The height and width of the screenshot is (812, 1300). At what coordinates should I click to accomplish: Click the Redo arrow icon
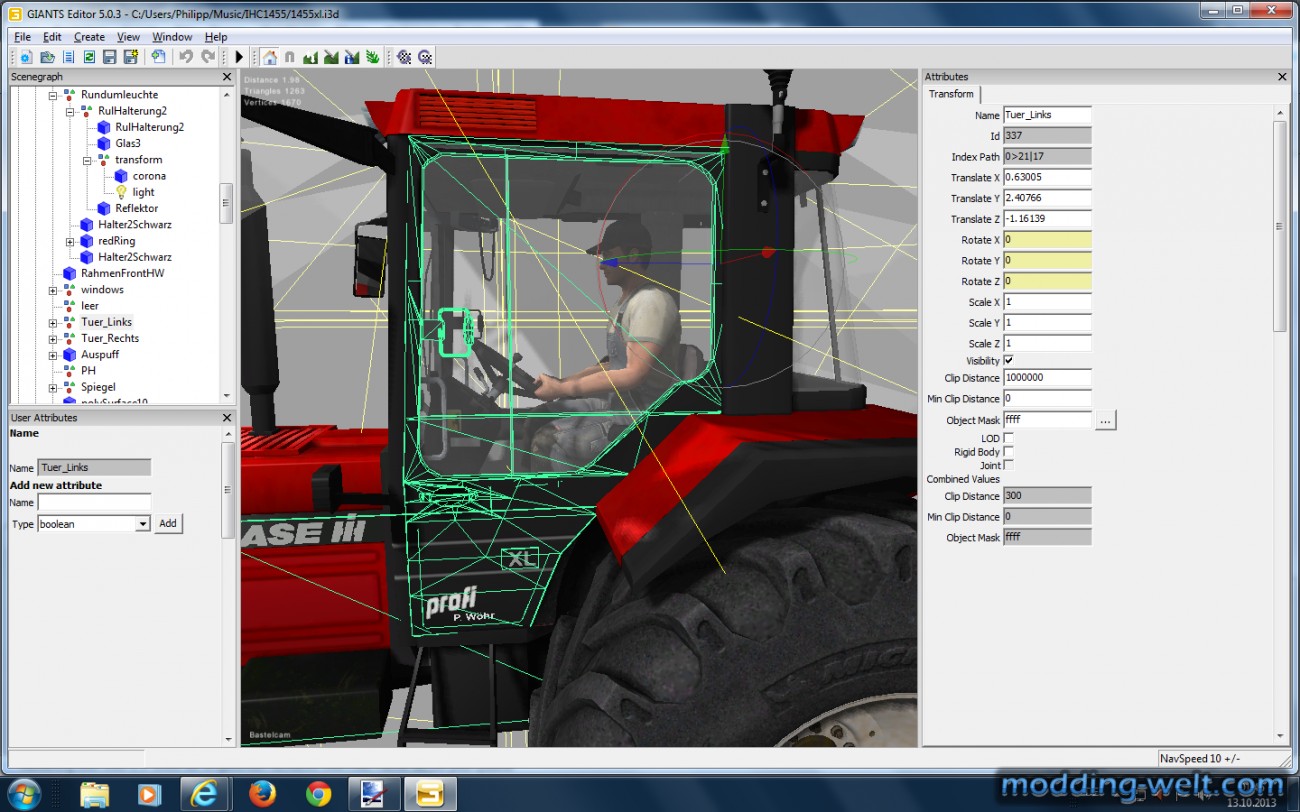click(x=208, y=57)
